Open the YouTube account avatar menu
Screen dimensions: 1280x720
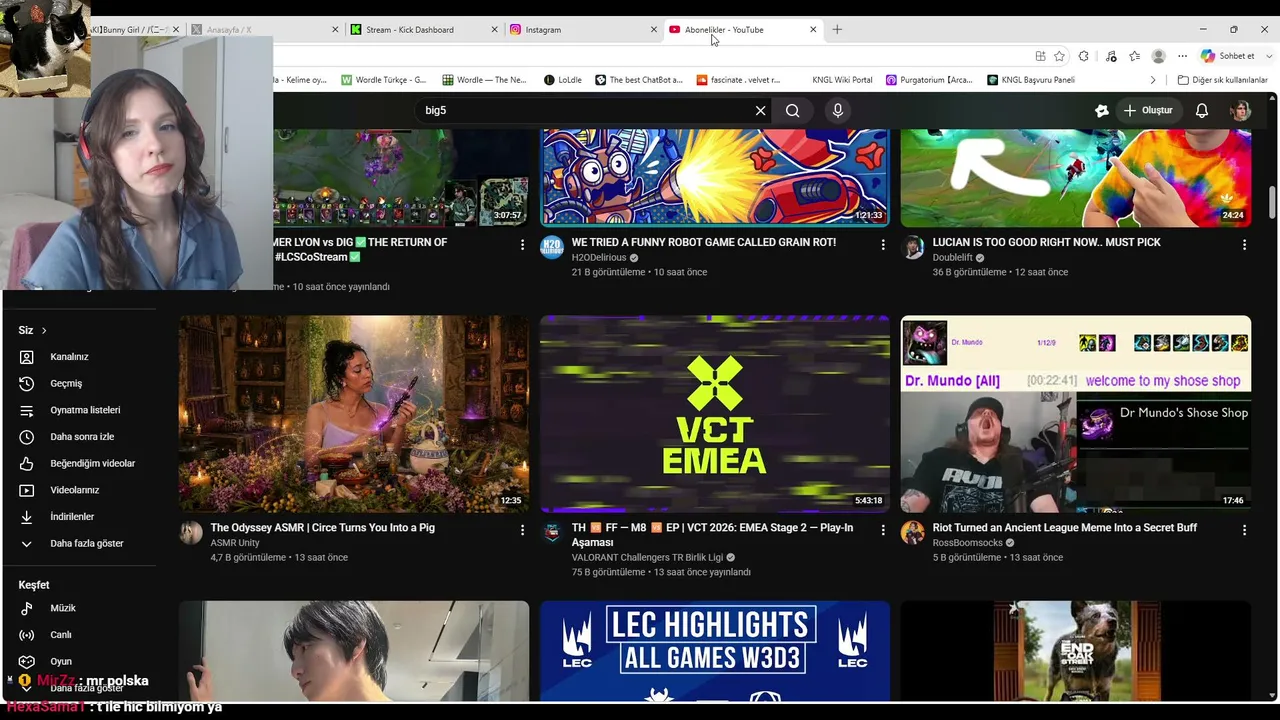(1241, 111)
